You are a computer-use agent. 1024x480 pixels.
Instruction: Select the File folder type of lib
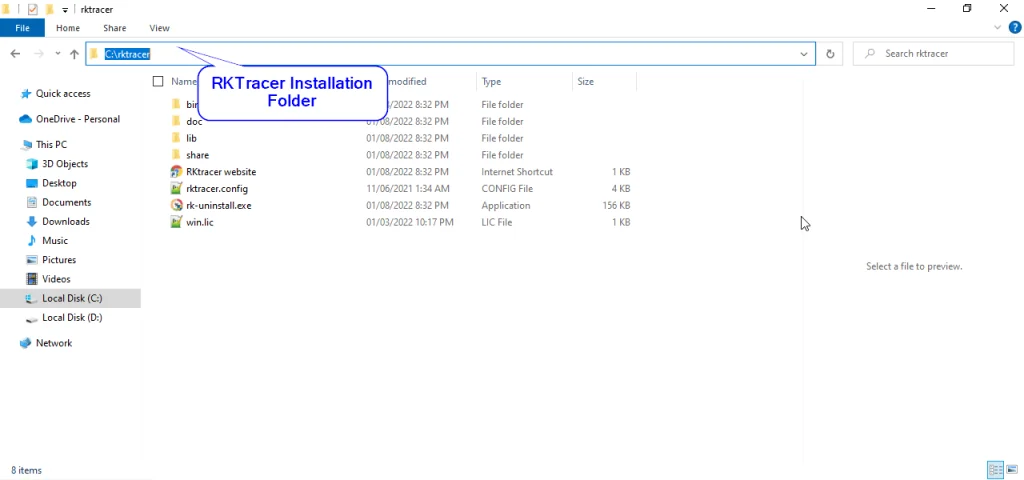click(x=502, y=138)
